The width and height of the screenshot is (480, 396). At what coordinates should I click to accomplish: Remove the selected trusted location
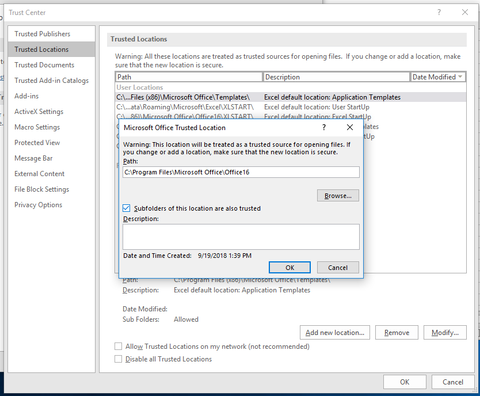[x=397, y=333]
